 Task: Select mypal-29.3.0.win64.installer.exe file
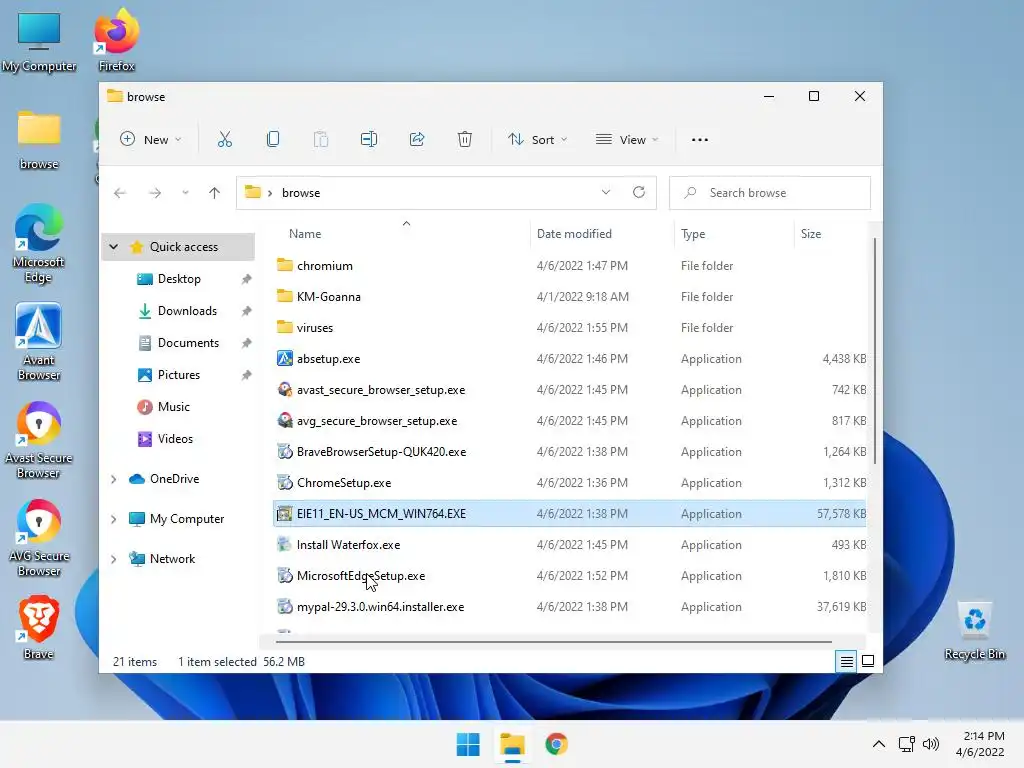pyautogui.click(x=569, y=607)
